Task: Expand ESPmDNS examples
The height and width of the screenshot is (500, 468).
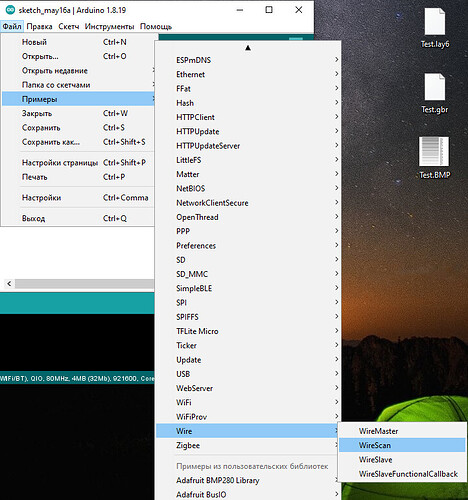Action: click(248, 60)
